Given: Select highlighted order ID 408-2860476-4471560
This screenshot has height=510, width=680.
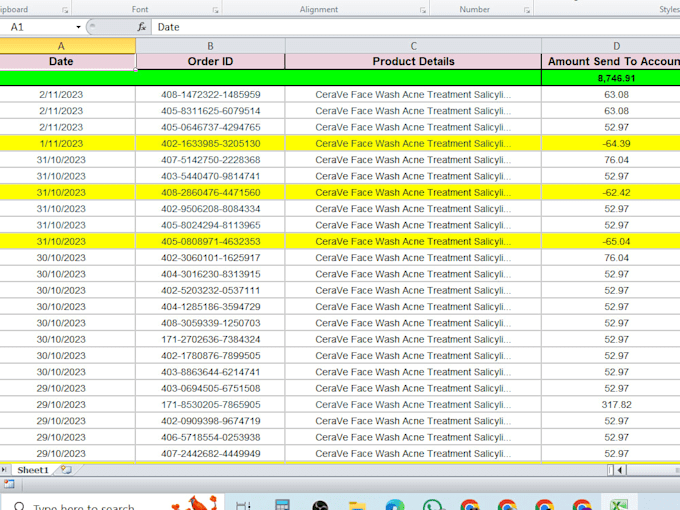Looking at the screenshot, I should pos(210,193).
